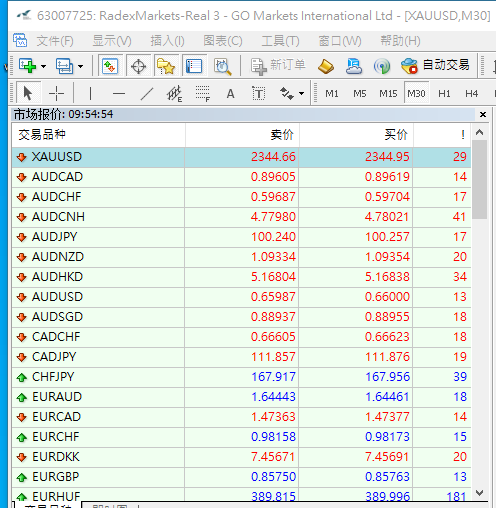Viewport: 496px width, 508px height.
Task: Select the AUDCHF symbol row
Action: (241, 197)
